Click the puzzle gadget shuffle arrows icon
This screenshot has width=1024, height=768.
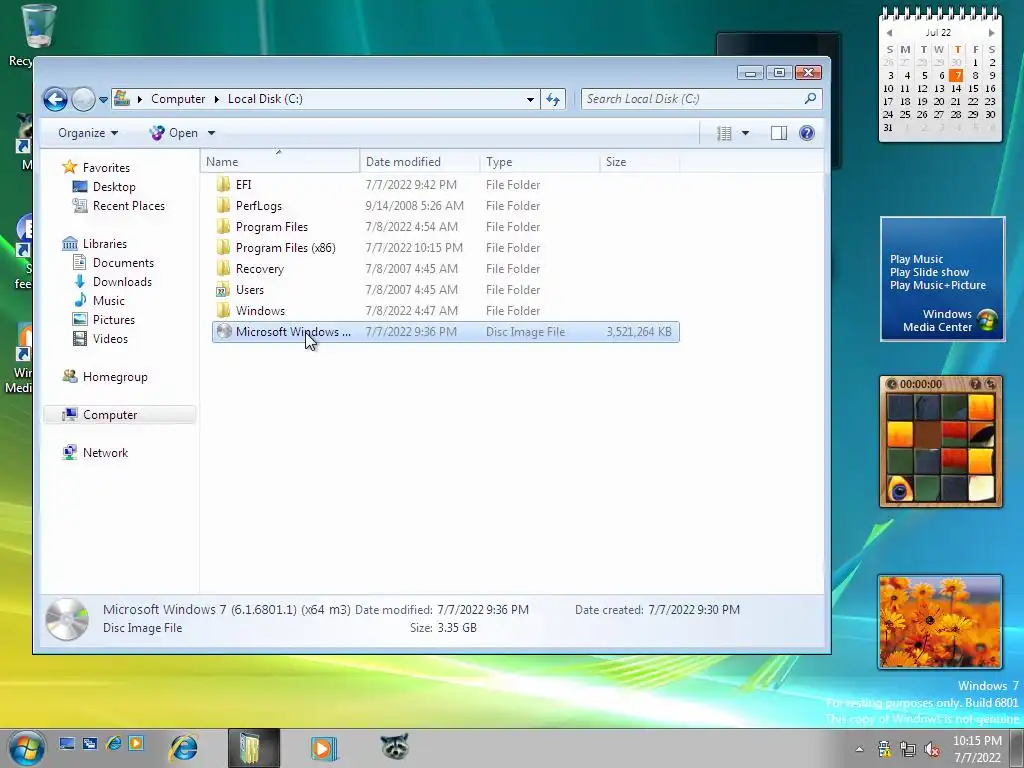coord(990,384)
